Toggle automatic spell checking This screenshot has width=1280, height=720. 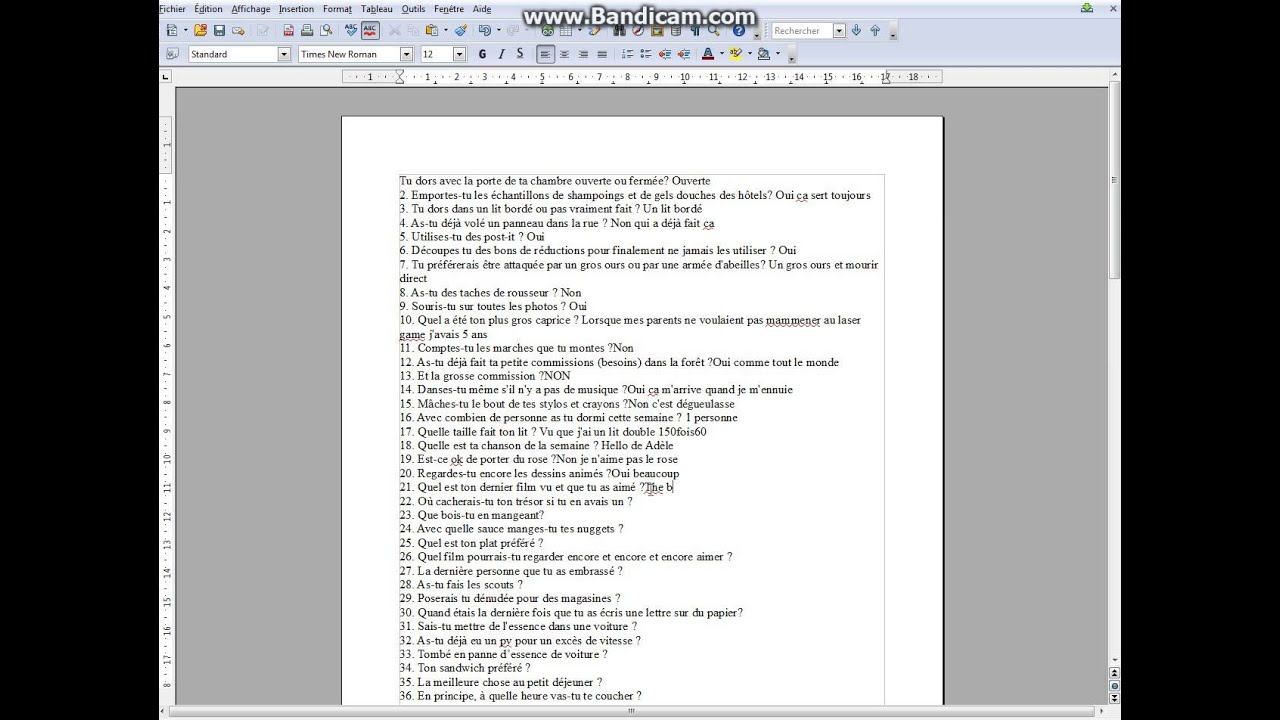click(x=370, y=31)
